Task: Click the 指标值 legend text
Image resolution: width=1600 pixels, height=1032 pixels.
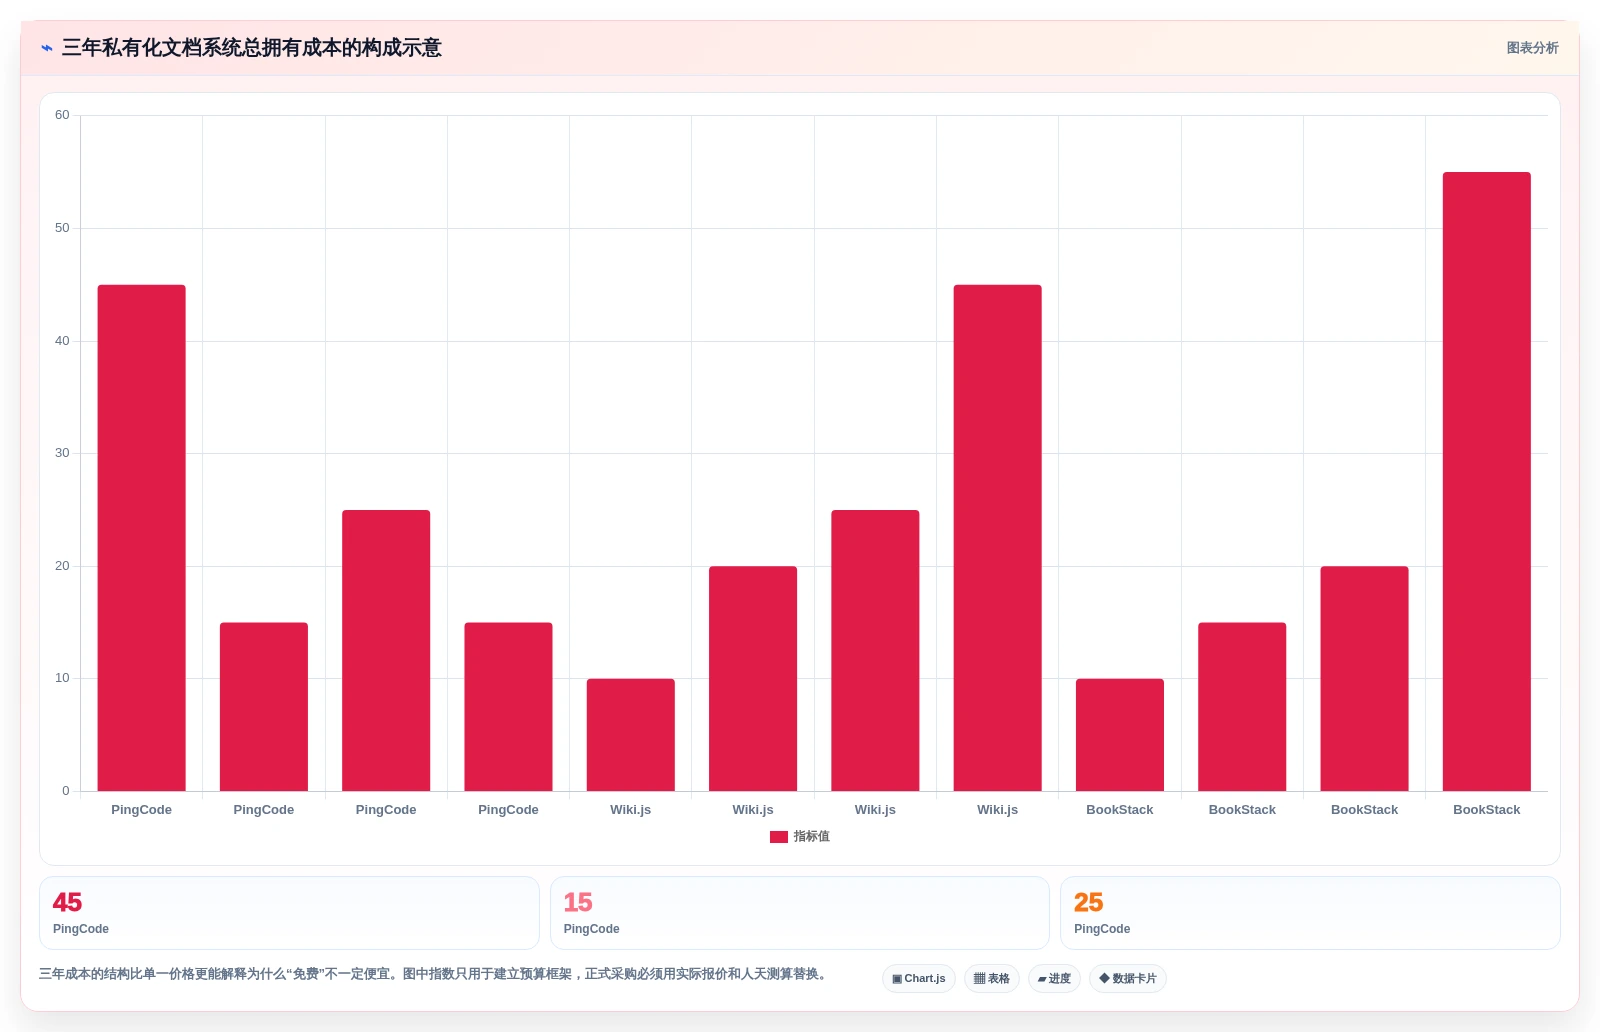Action: (812, 837)
